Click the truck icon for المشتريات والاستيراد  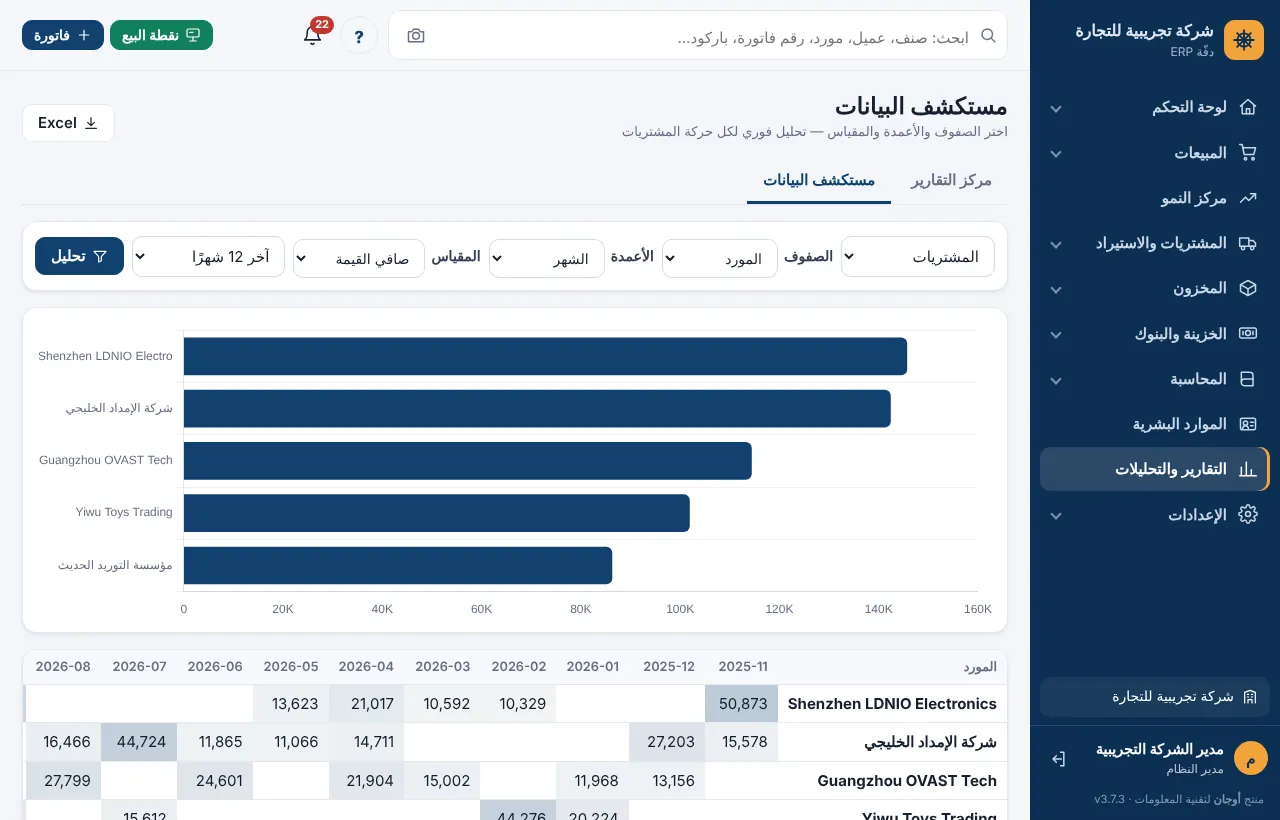[1247, 243]
